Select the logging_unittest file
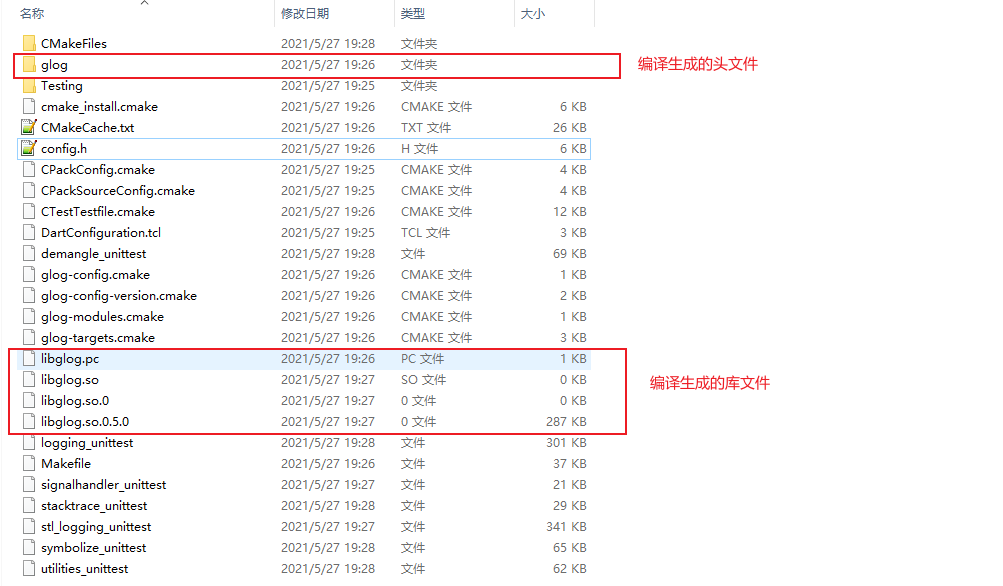 [85, 442]
